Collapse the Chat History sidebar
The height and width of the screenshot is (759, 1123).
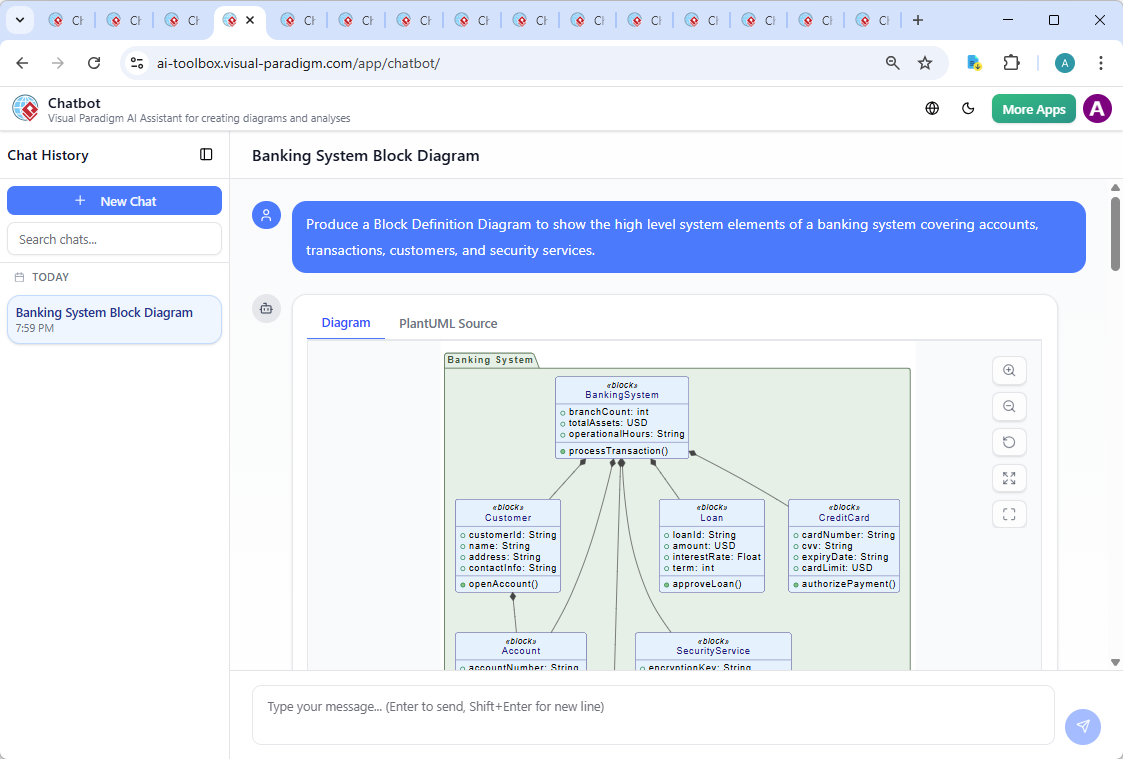tap(206, 155)
